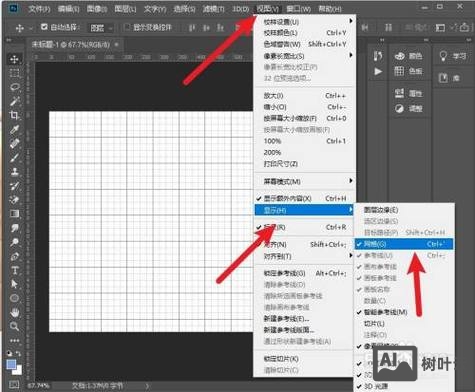Open the 图层 auto-select target dropdown

pyautogui.click(x=101, y=28)
